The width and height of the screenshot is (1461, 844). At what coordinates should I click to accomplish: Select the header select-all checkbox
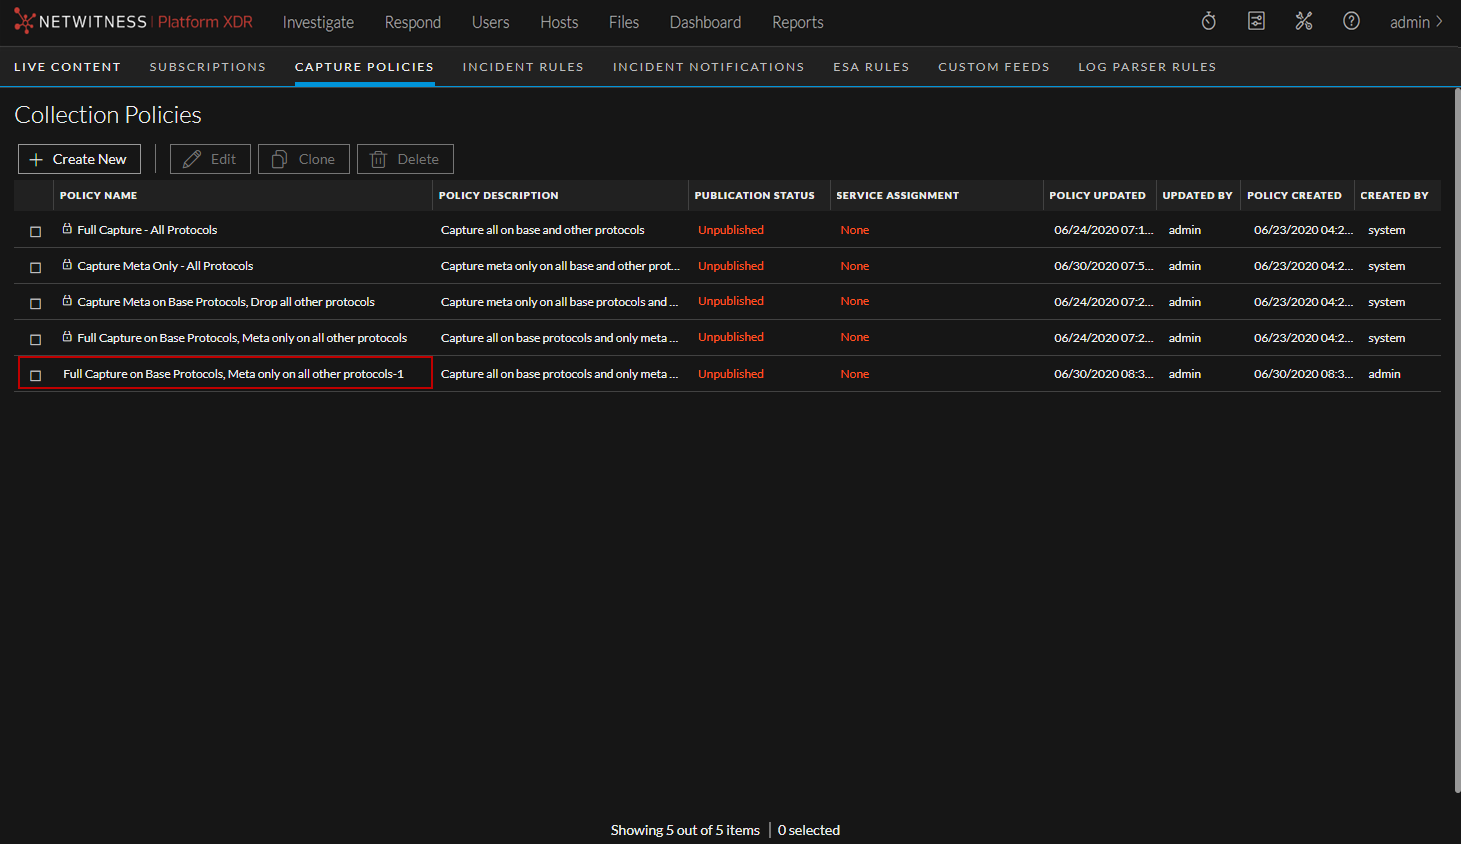tap(35, 195)
